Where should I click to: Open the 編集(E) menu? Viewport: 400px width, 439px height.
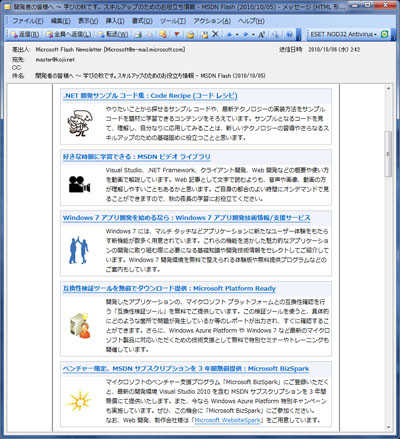[x=61, y=21]
